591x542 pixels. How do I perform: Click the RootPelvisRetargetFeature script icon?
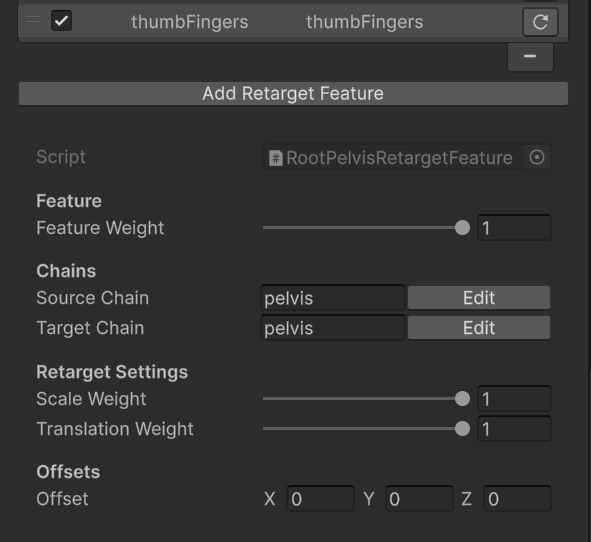[x=276, y=158]
